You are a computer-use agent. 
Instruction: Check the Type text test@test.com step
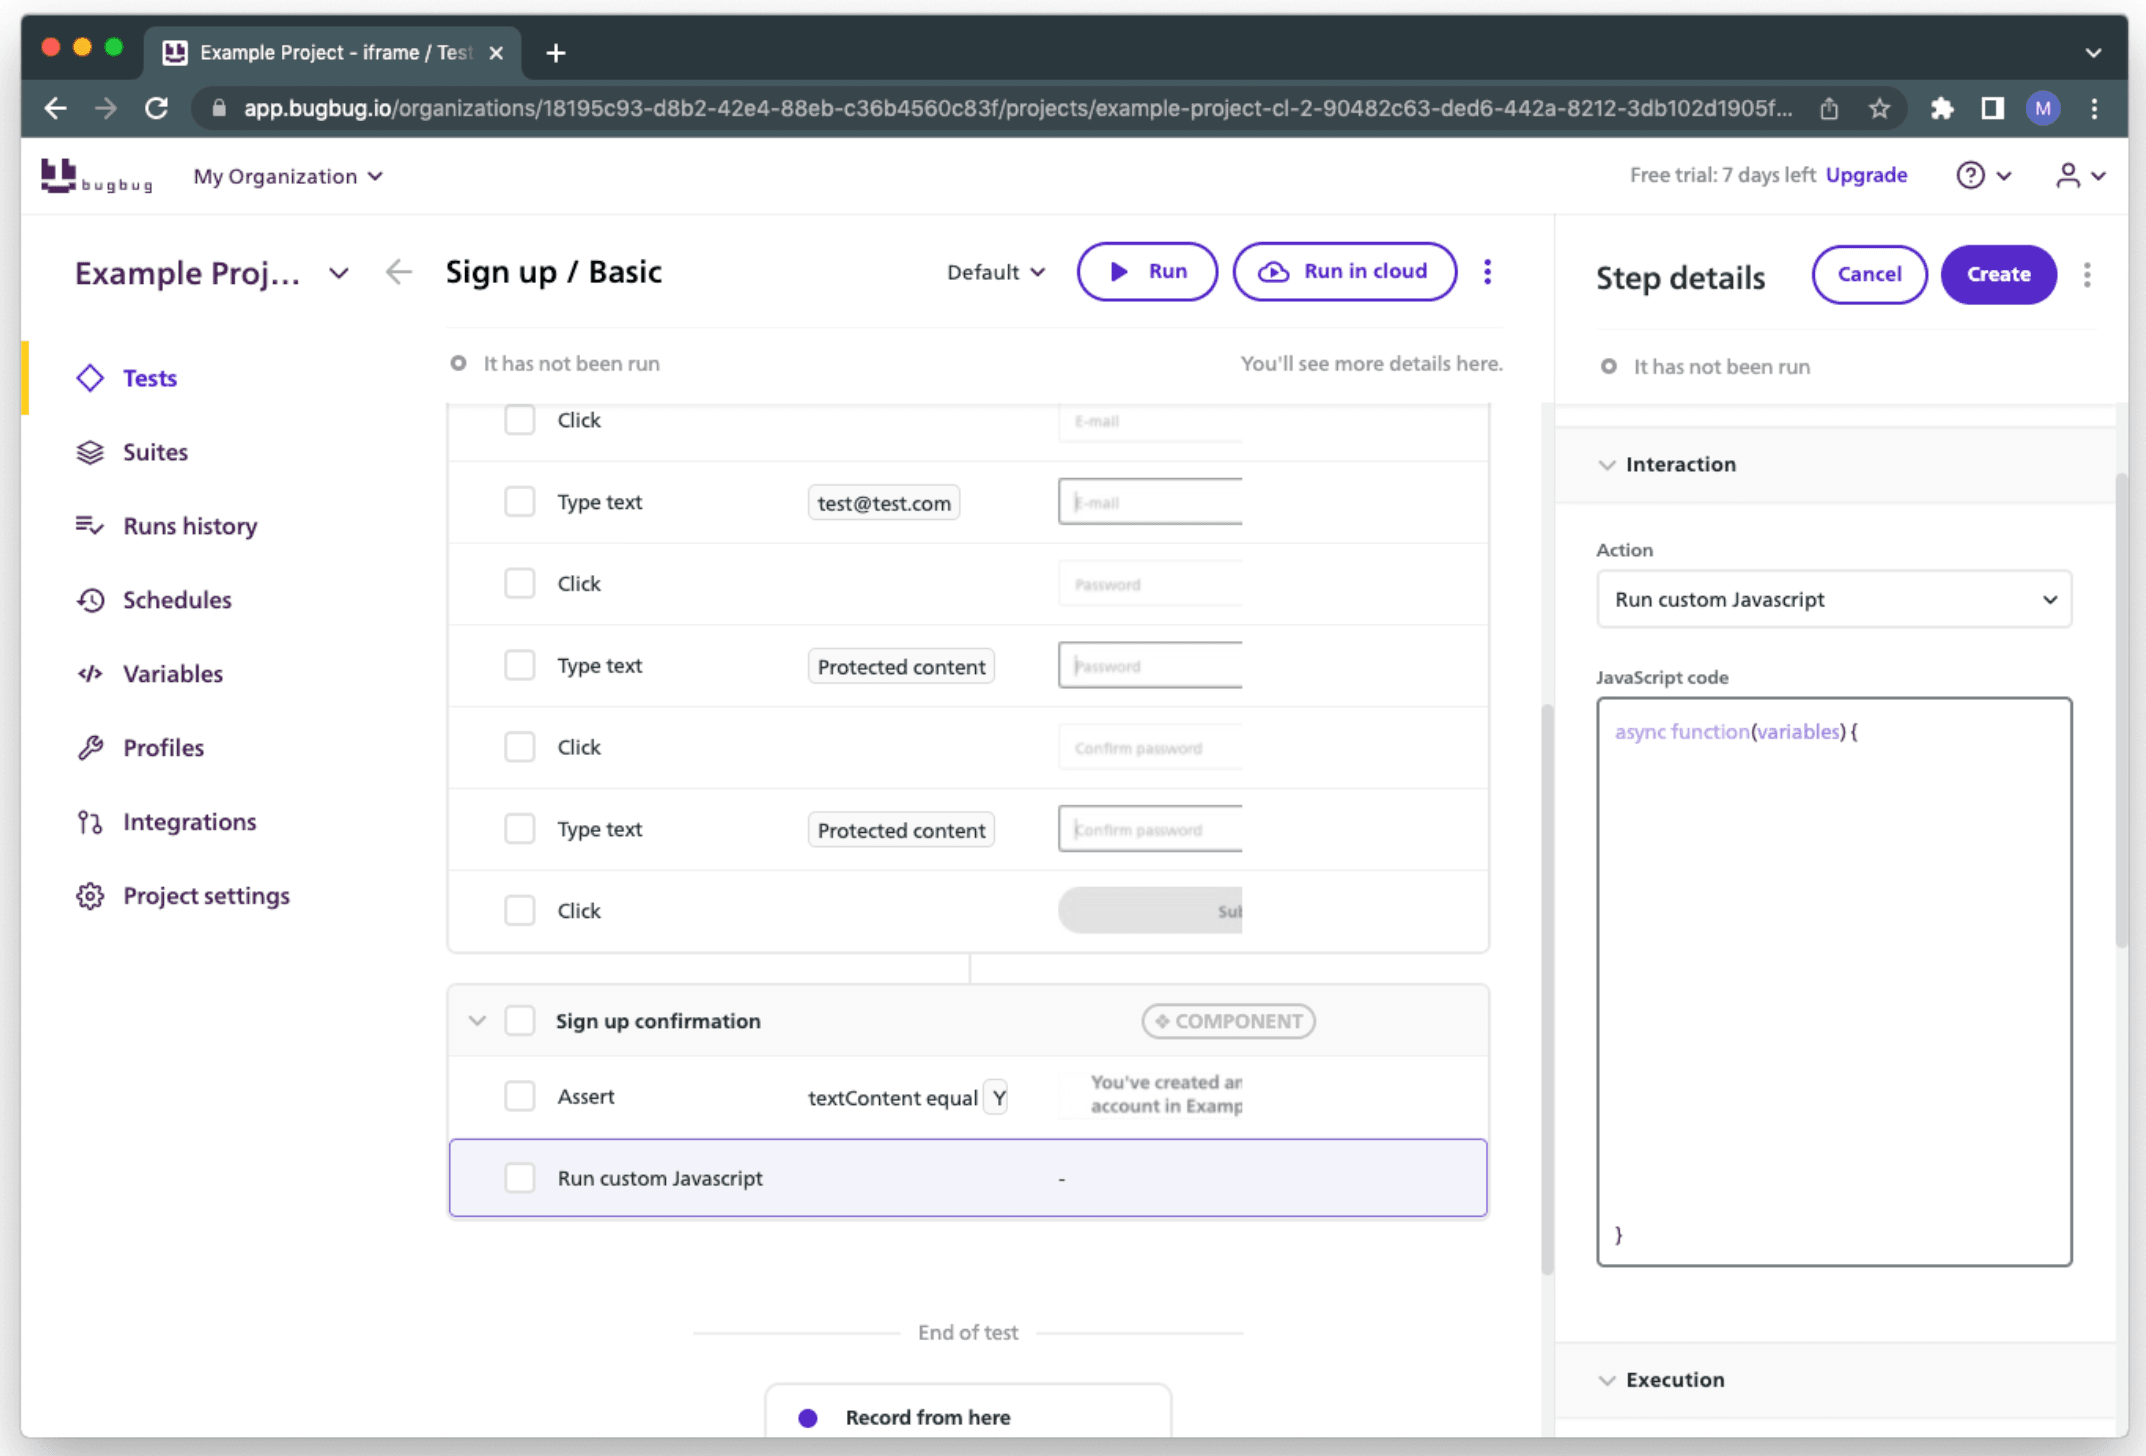click(x=519, y=502)
